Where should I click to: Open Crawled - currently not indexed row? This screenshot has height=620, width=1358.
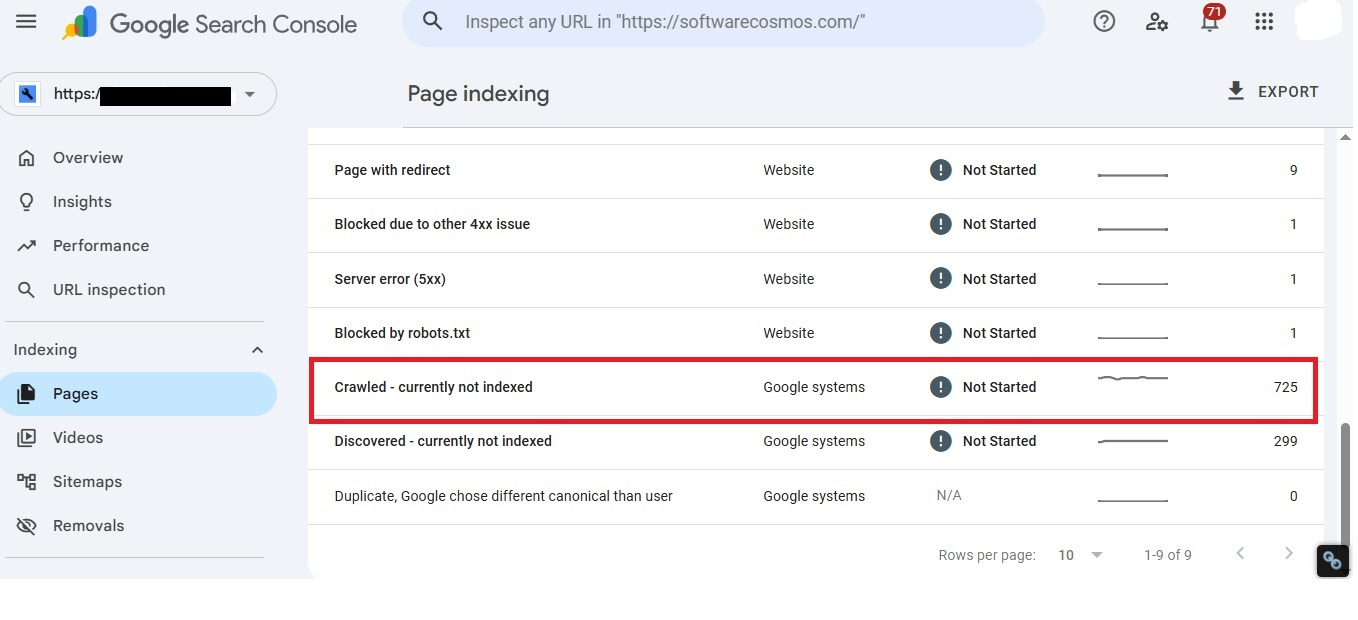point(815,387)
